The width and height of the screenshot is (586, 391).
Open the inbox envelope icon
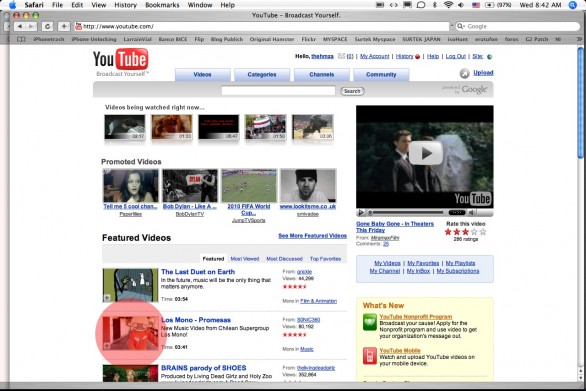(x=341, y=56)
